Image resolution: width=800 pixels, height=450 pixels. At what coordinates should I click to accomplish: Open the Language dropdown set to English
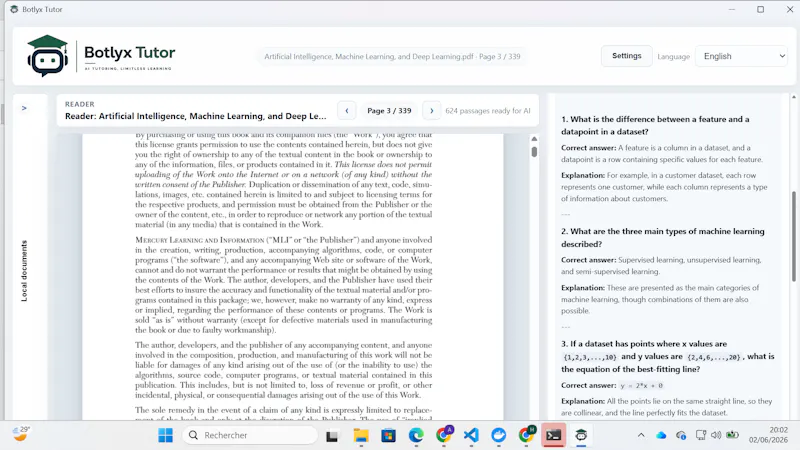(743, 56)
